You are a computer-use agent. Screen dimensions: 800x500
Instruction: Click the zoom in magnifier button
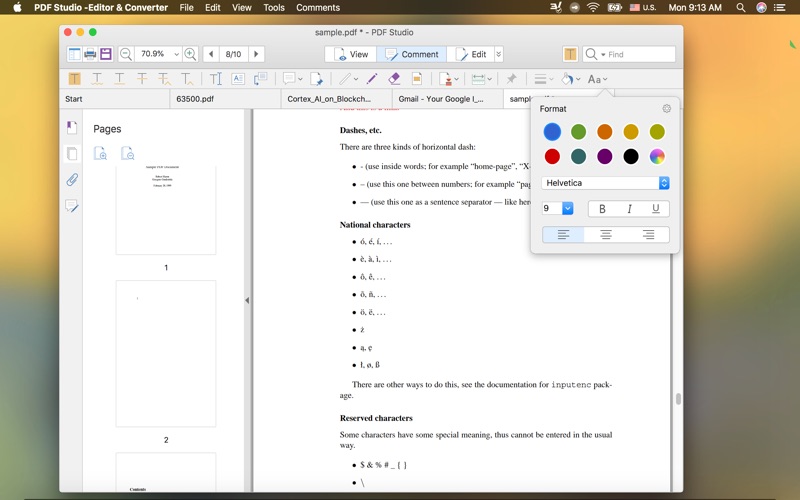[190, 54]
